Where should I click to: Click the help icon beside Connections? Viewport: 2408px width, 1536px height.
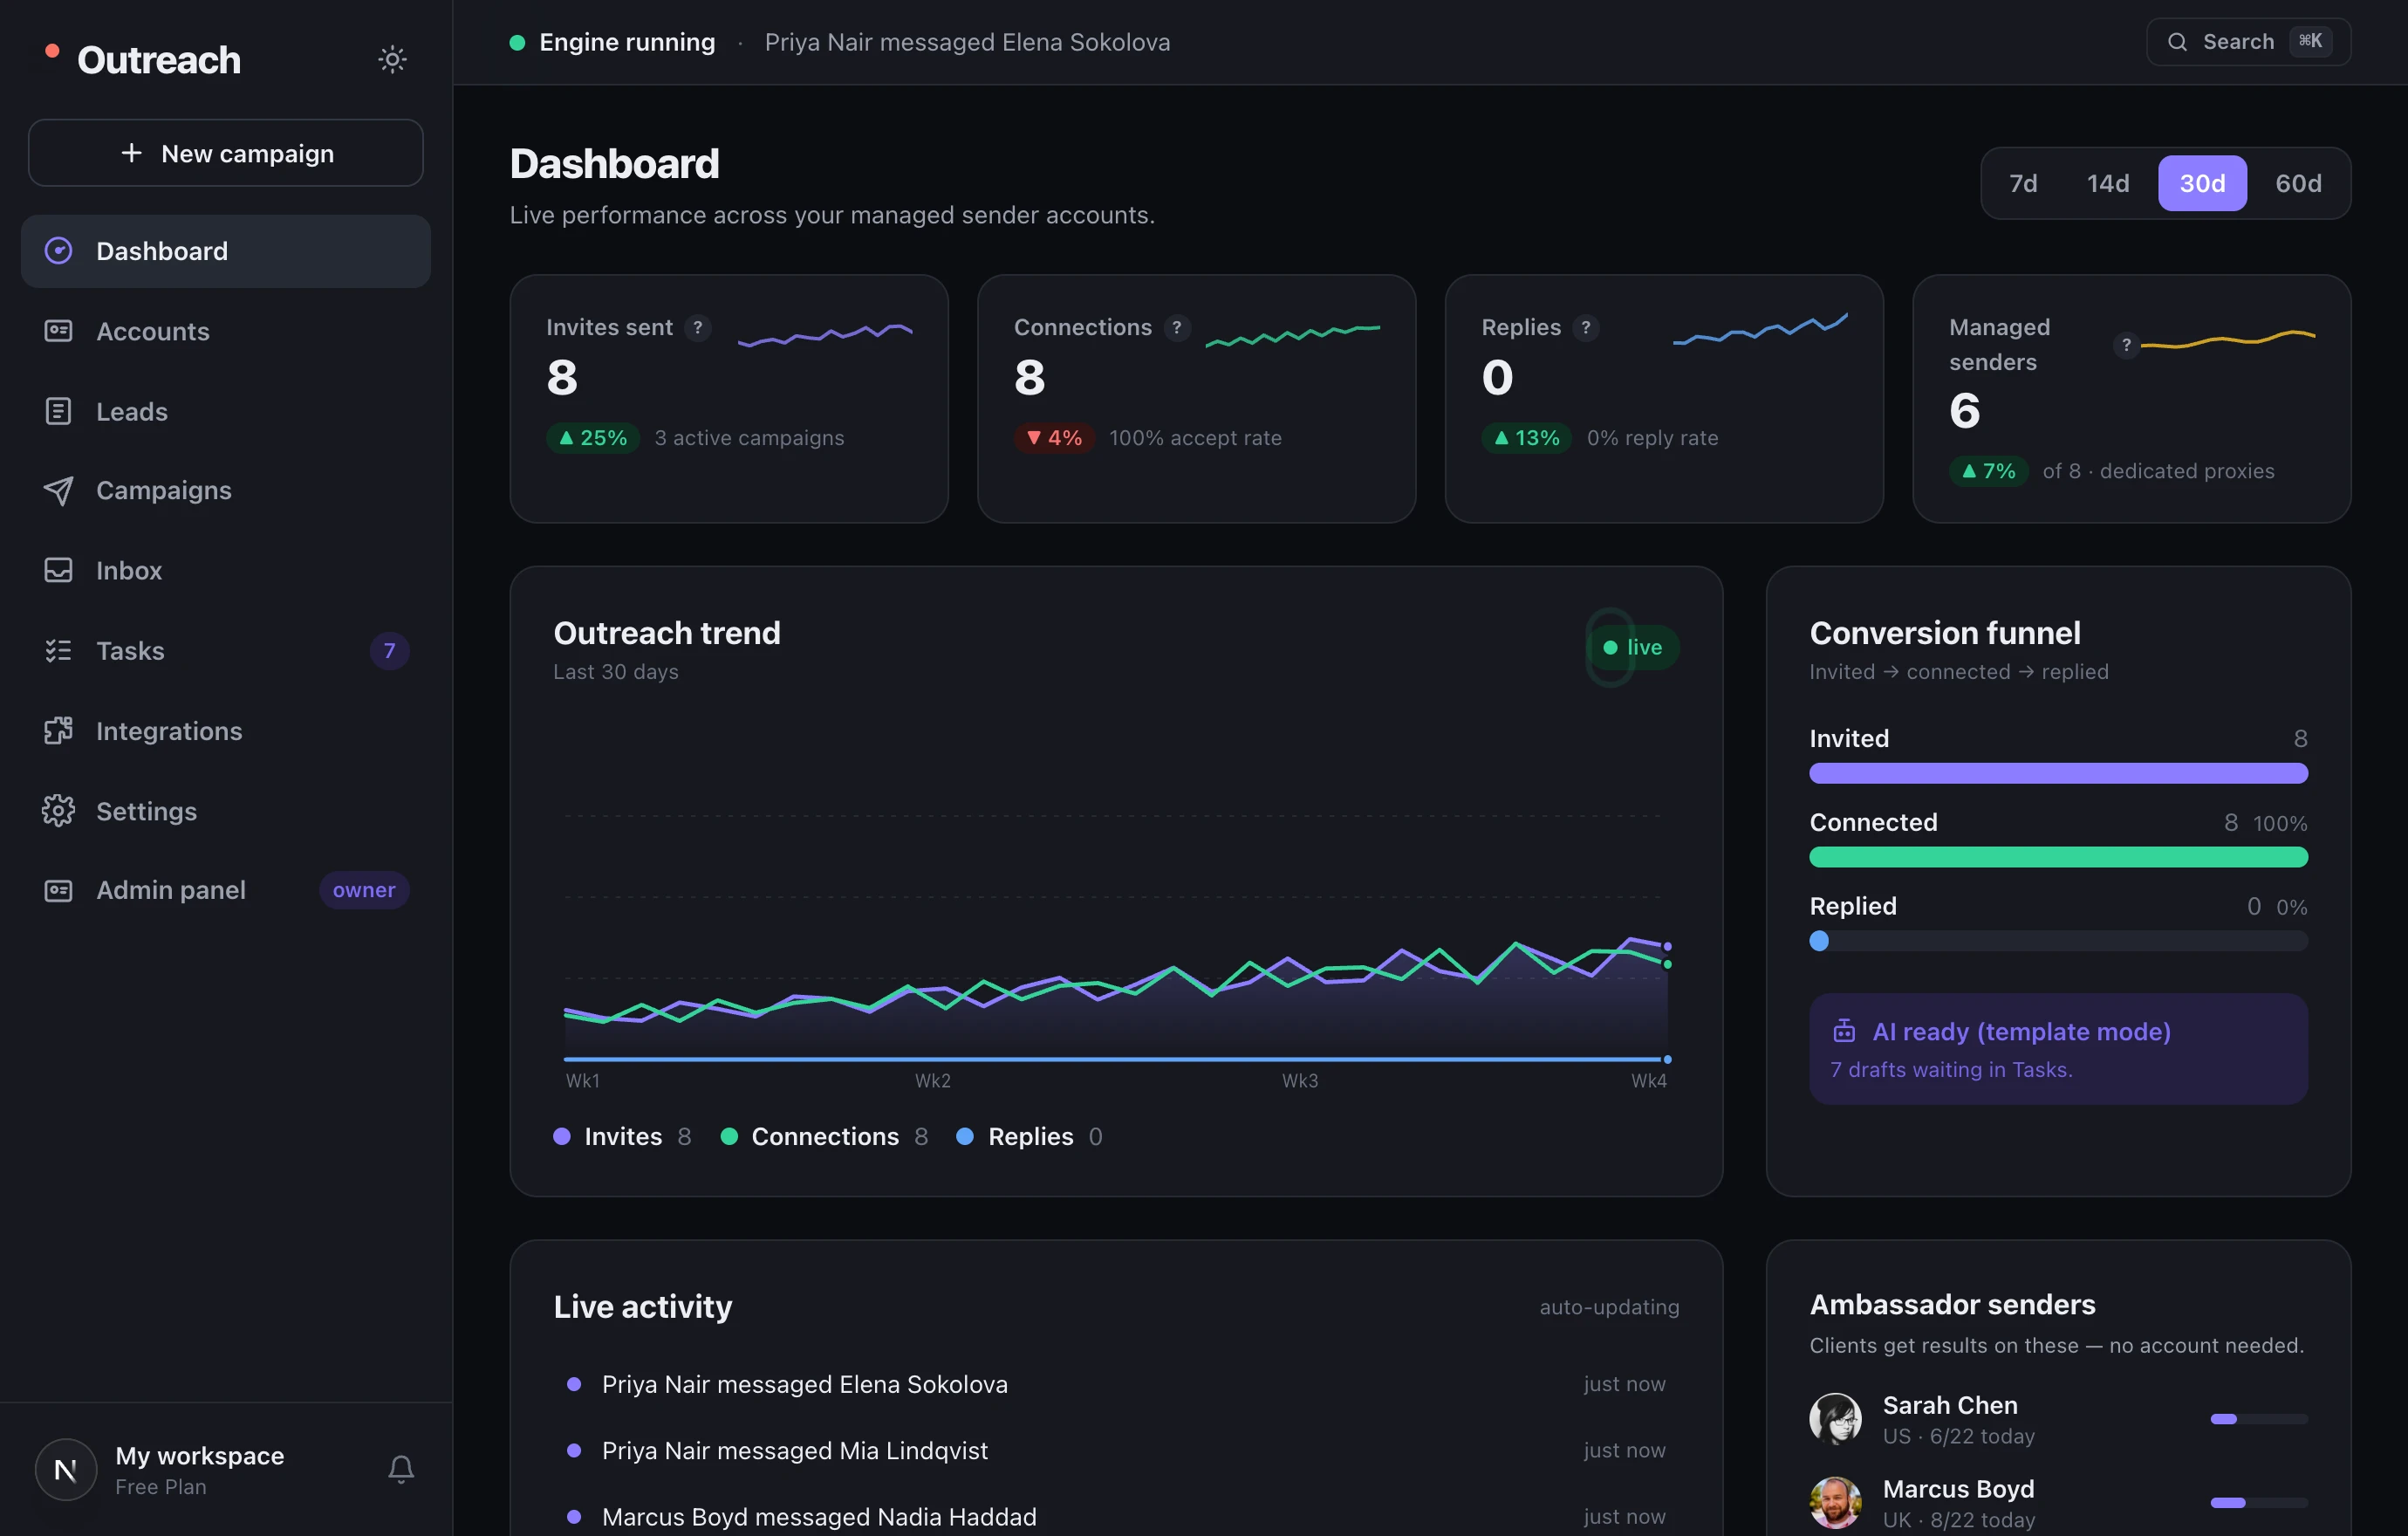tap(1177, 327)
